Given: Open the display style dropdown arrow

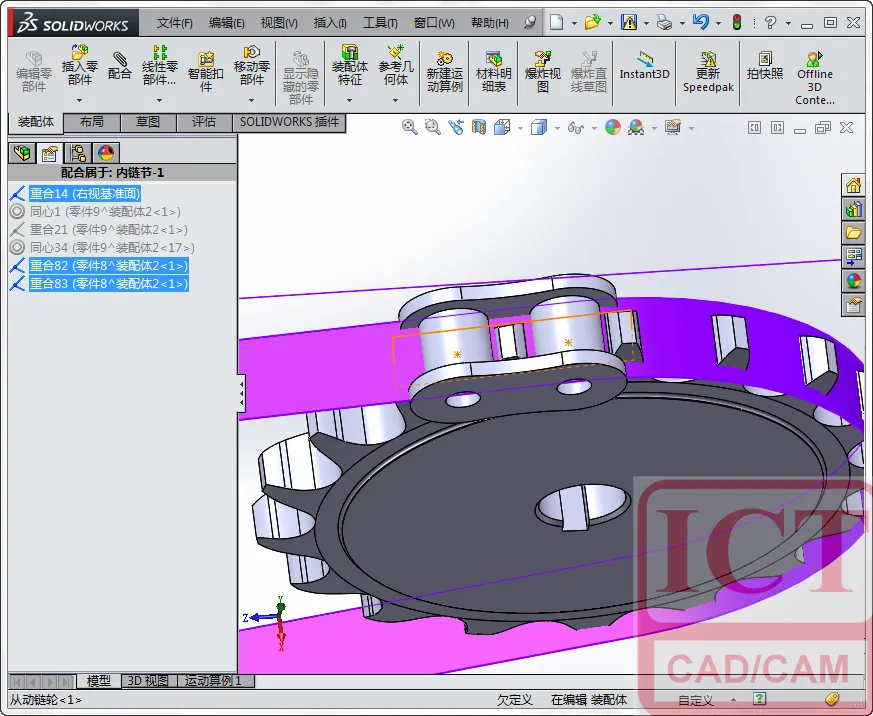Looking at the screenshot, I should (x=557, y=128).
